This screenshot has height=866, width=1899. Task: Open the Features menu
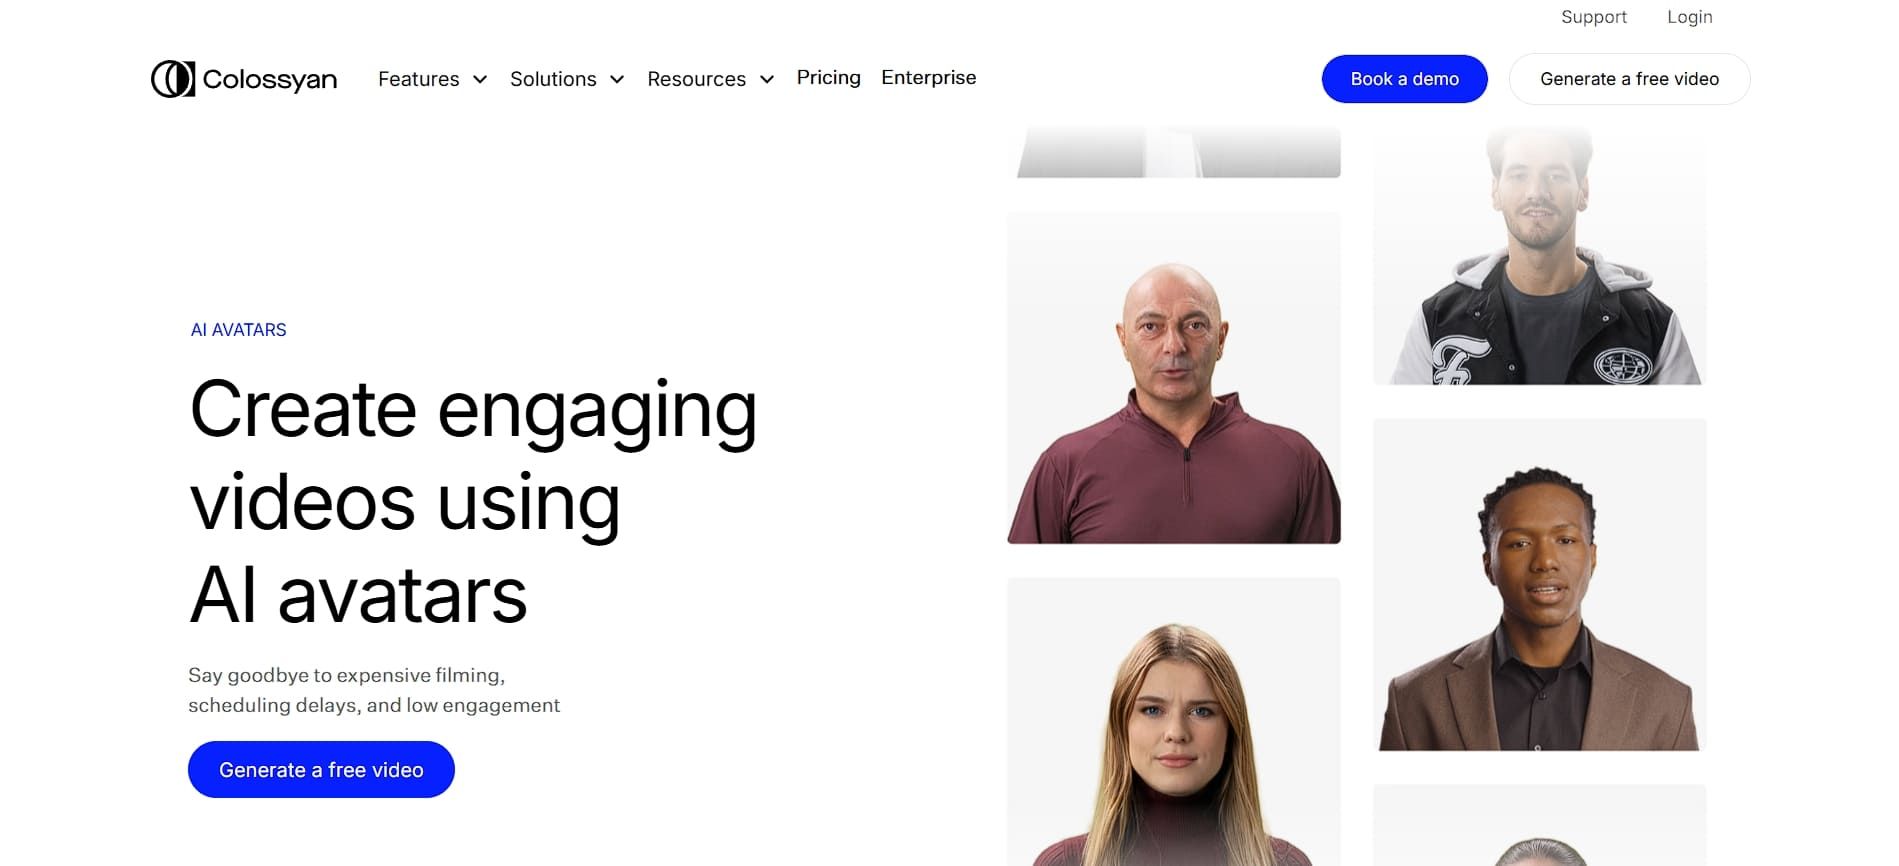[x=419, y=79]
